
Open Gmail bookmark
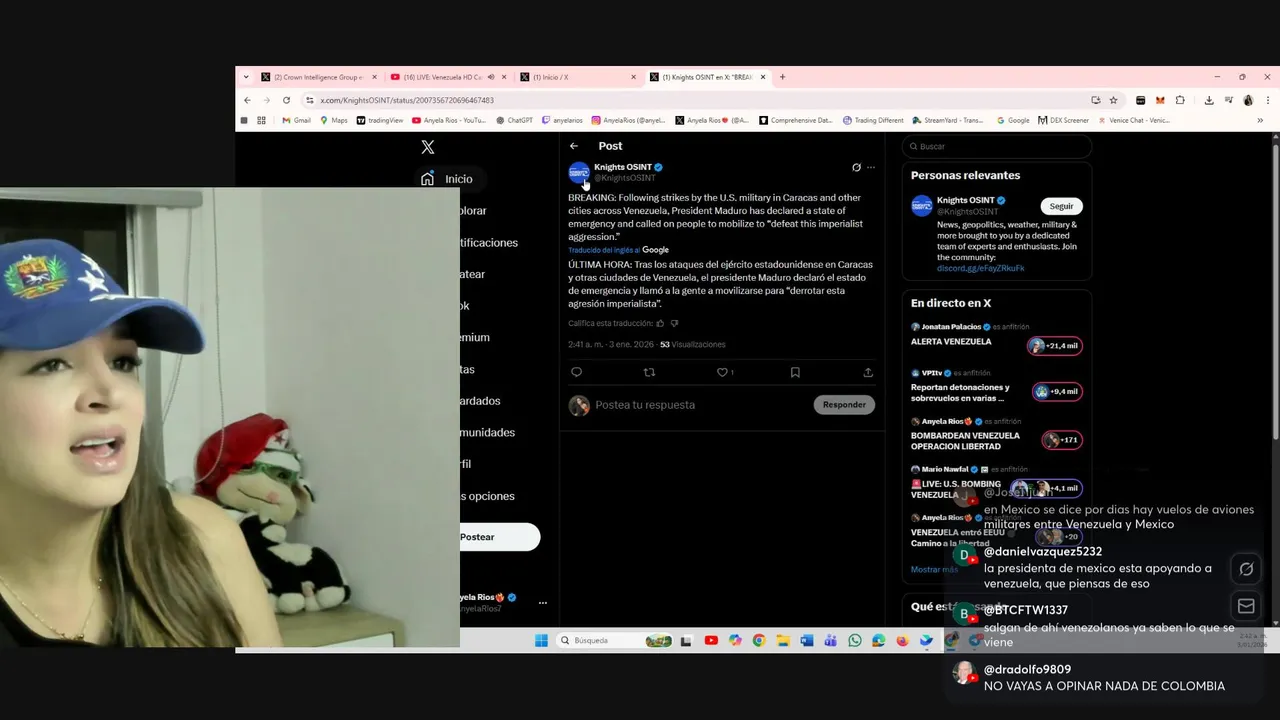296,120
